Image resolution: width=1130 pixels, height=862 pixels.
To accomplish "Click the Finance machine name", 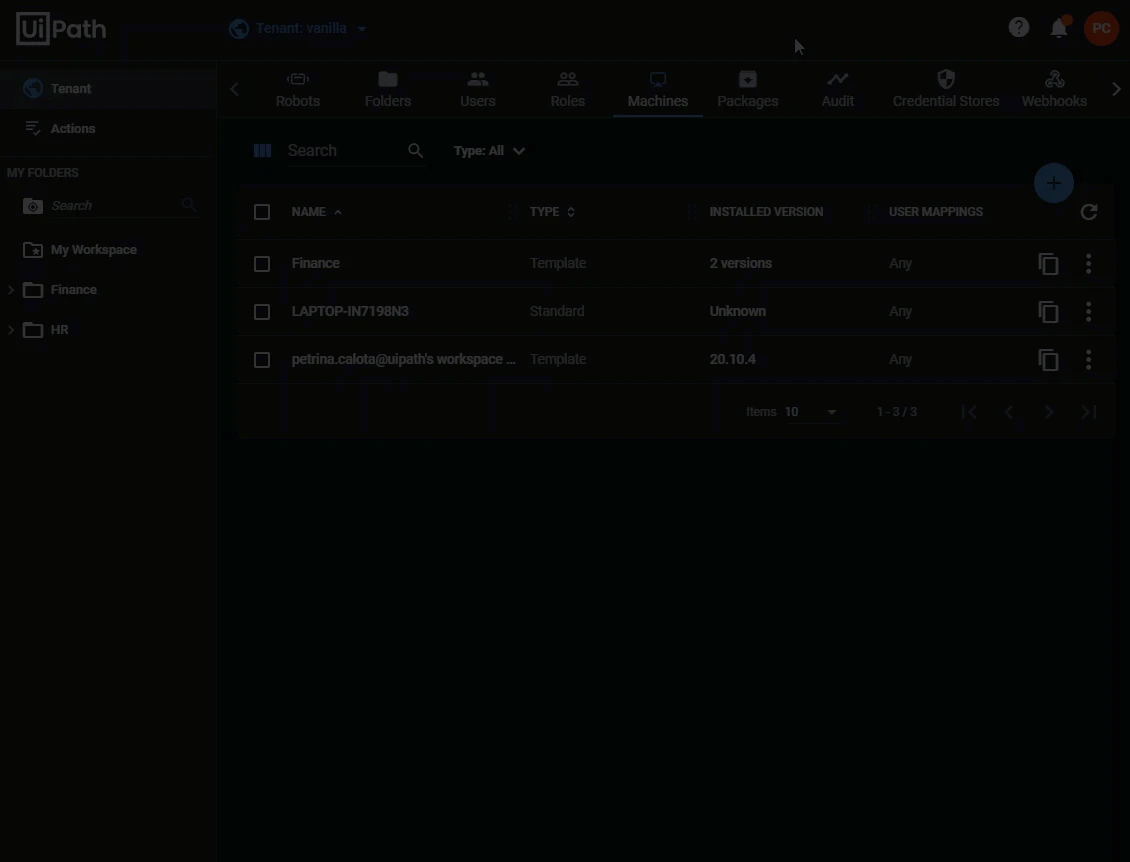I will point(316,263).
